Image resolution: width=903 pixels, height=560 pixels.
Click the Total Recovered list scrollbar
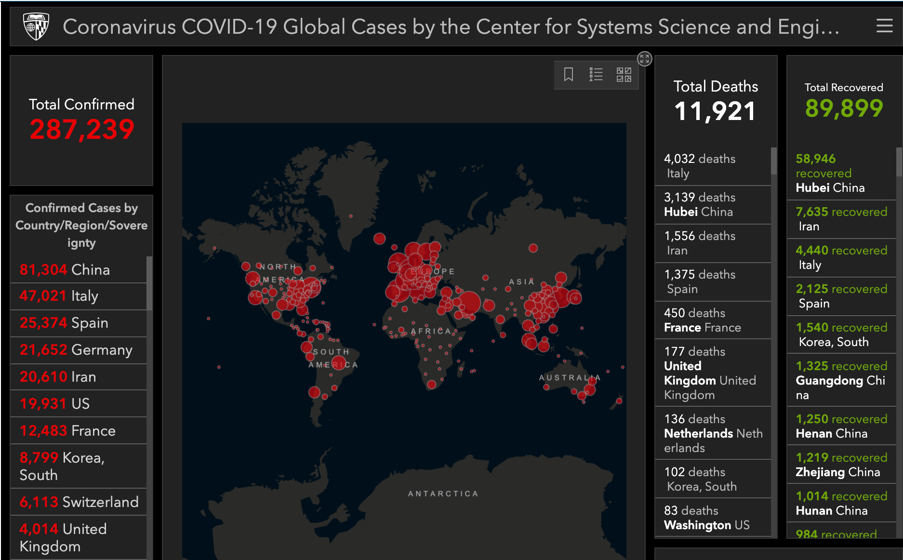pyautogui.click(x=899, y=161)
